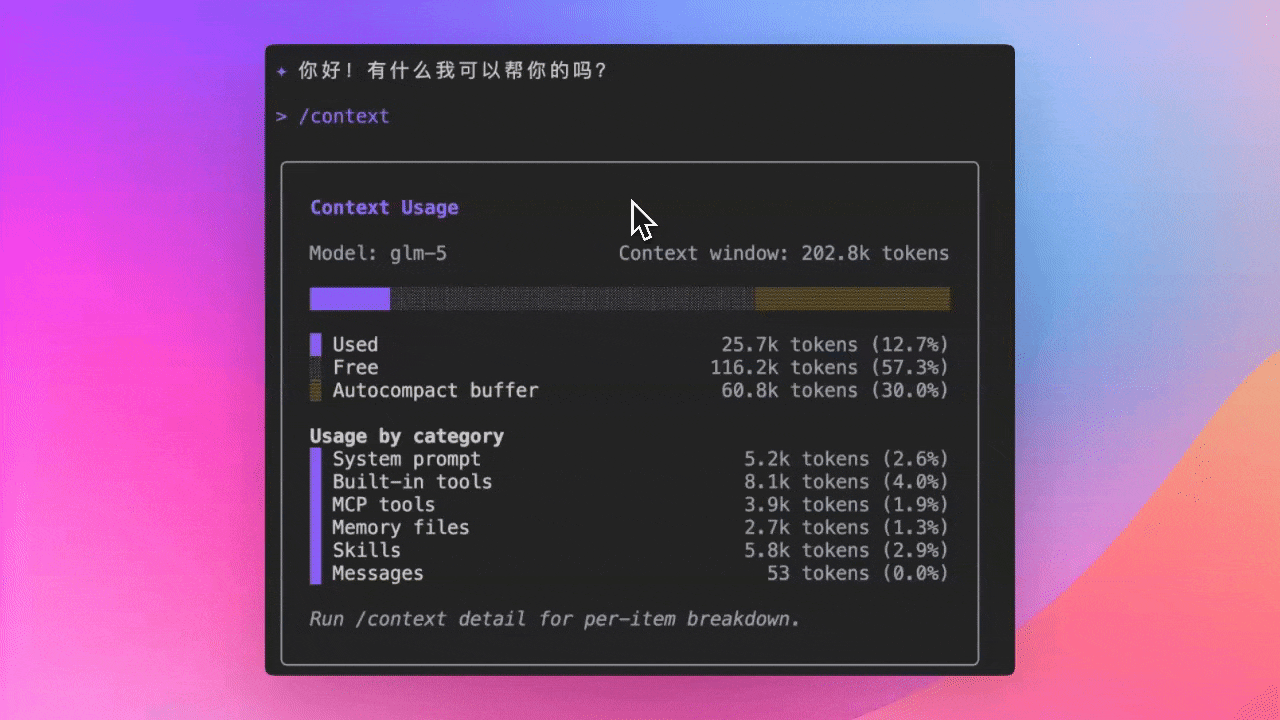Click the yellow autocompact segment of usage bar
The width and height of the screenshot is (1280, 720).
[x=852, y=299]
